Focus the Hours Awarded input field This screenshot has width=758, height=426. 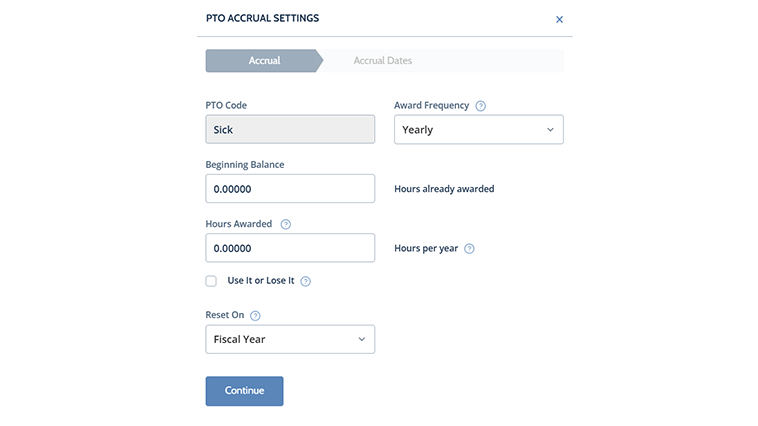tap(290, 248)
